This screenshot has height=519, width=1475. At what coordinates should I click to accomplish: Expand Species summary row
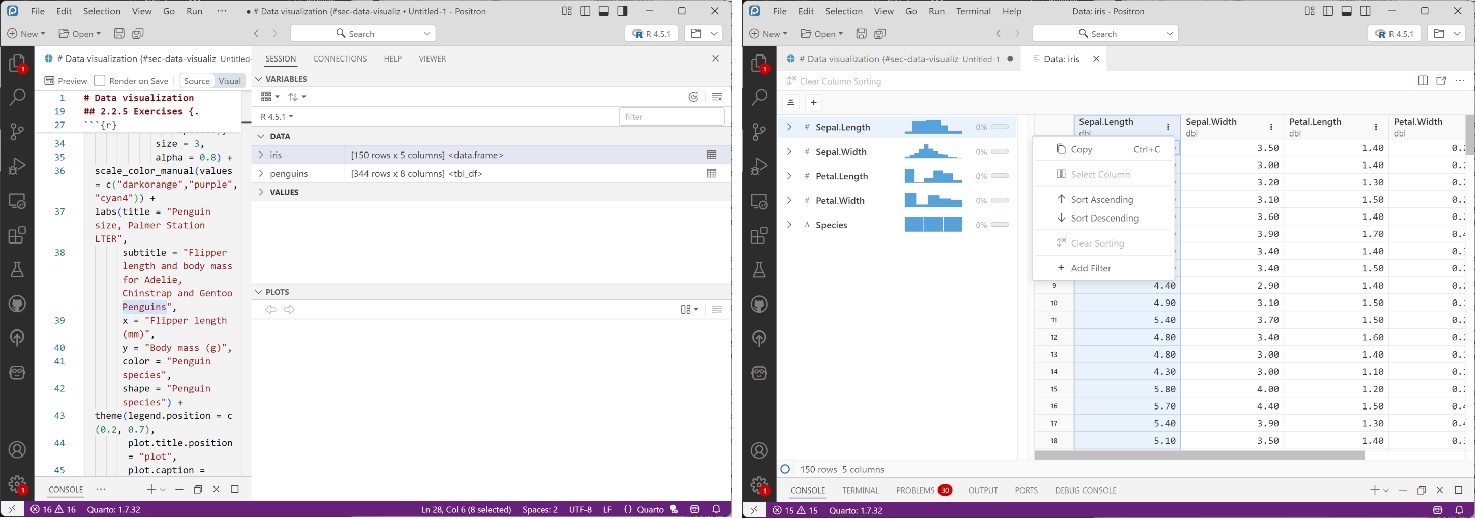pyautogui.click(x=789, y=225)
